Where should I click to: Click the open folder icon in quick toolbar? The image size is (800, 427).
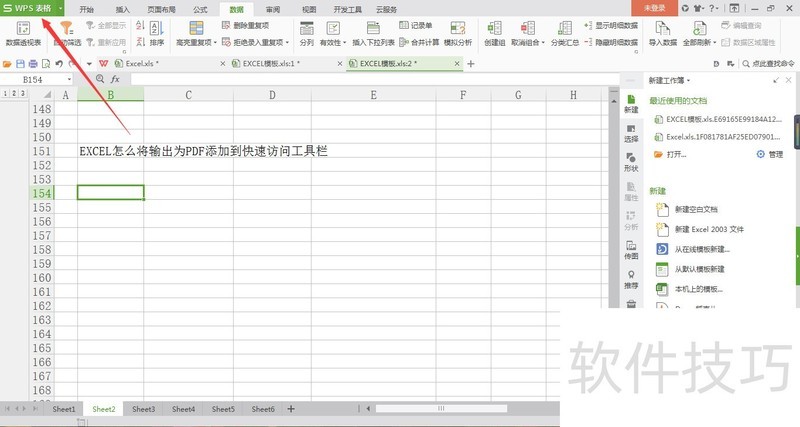[7, 64]
